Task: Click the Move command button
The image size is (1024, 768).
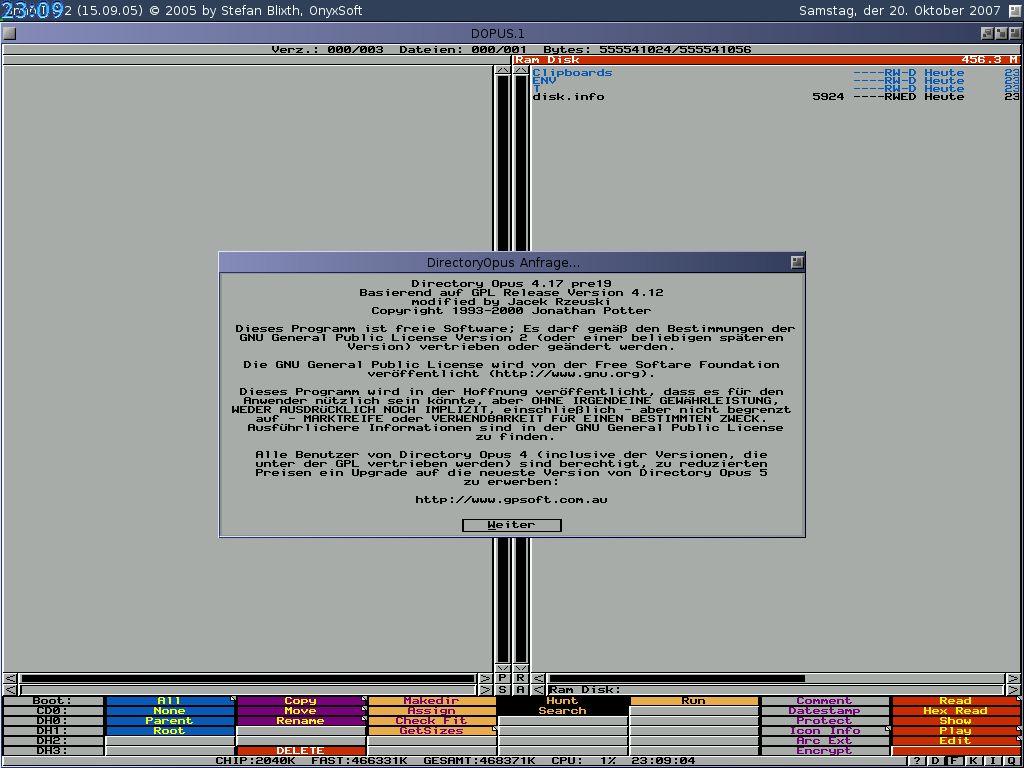Action: point(301,711)
